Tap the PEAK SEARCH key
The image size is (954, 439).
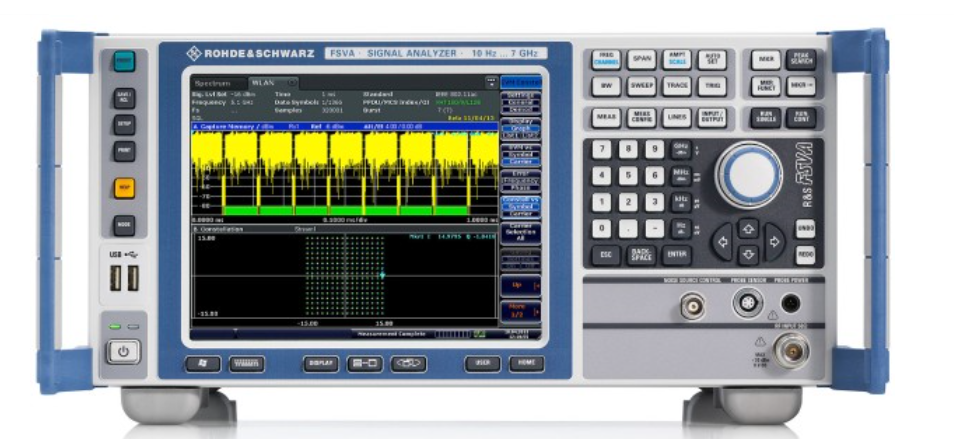801,60
